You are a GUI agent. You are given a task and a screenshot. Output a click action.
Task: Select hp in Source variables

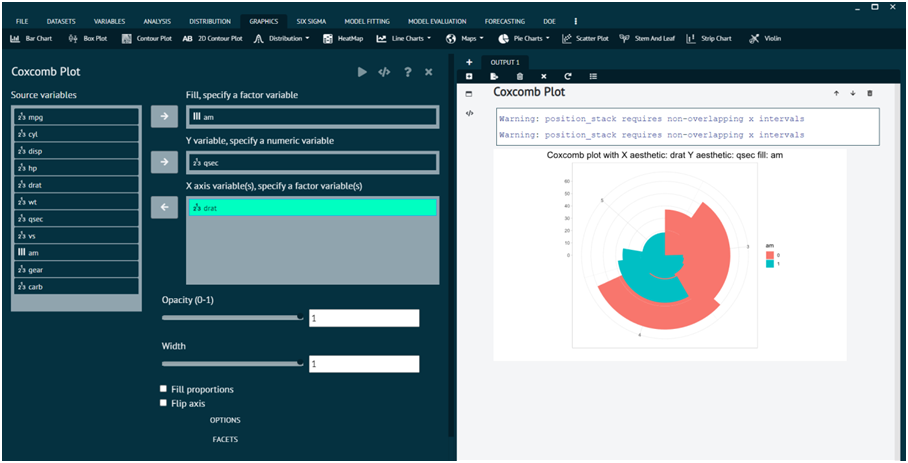[76, 168]
